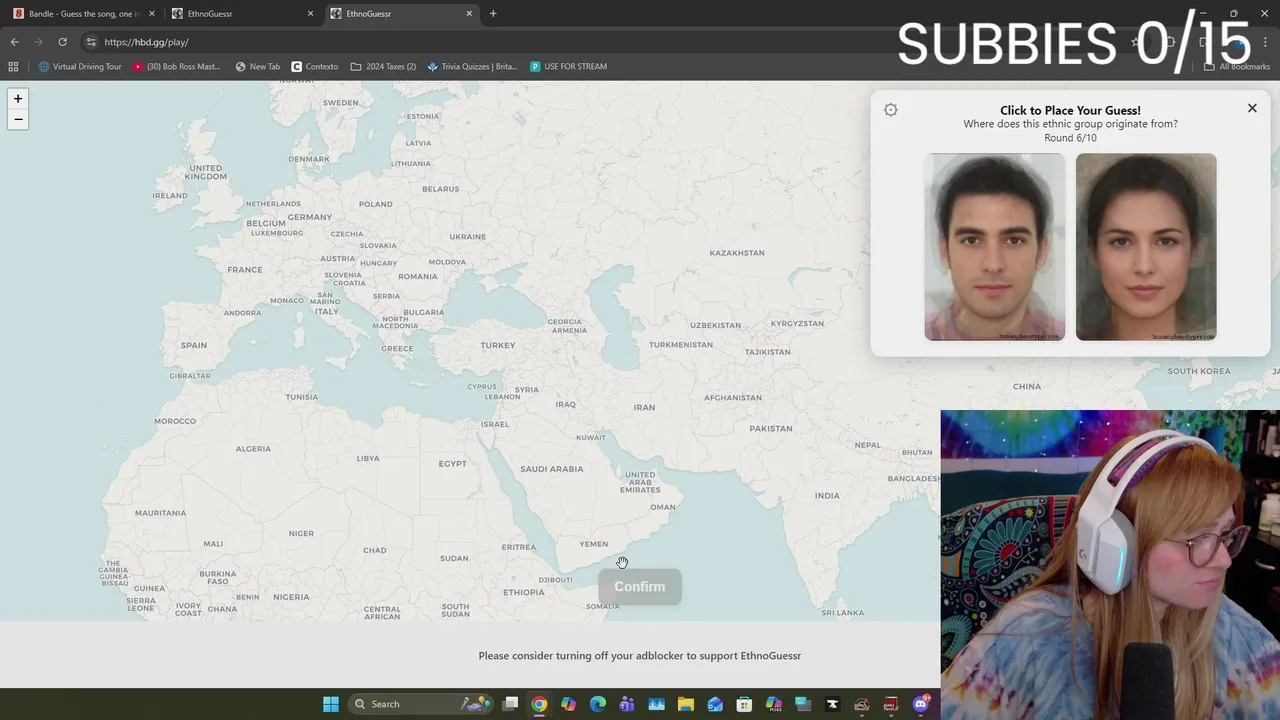Open Microsoft Teams from taskbar
The width and height of the screenshot is (1280, 720).
[627, 704]
